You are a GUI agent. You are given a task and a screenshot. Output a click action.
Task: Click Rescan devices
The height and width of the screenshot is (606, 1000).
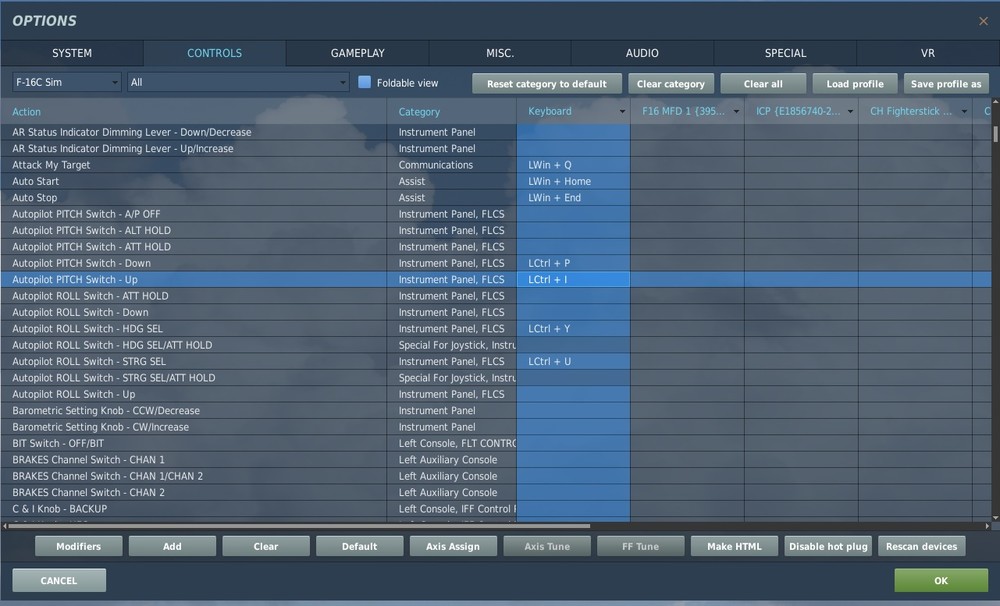pyautogui.click(x=920, y=546)
